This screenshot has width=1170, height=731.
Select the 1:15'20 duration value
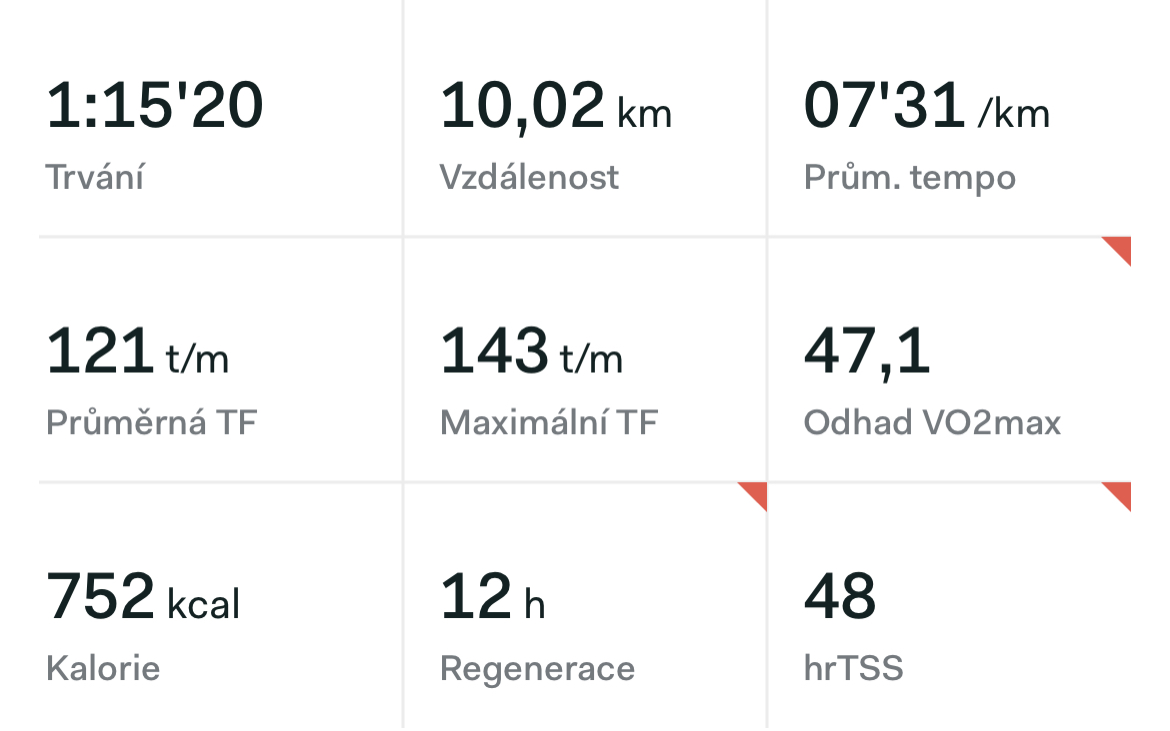point(154,105)
